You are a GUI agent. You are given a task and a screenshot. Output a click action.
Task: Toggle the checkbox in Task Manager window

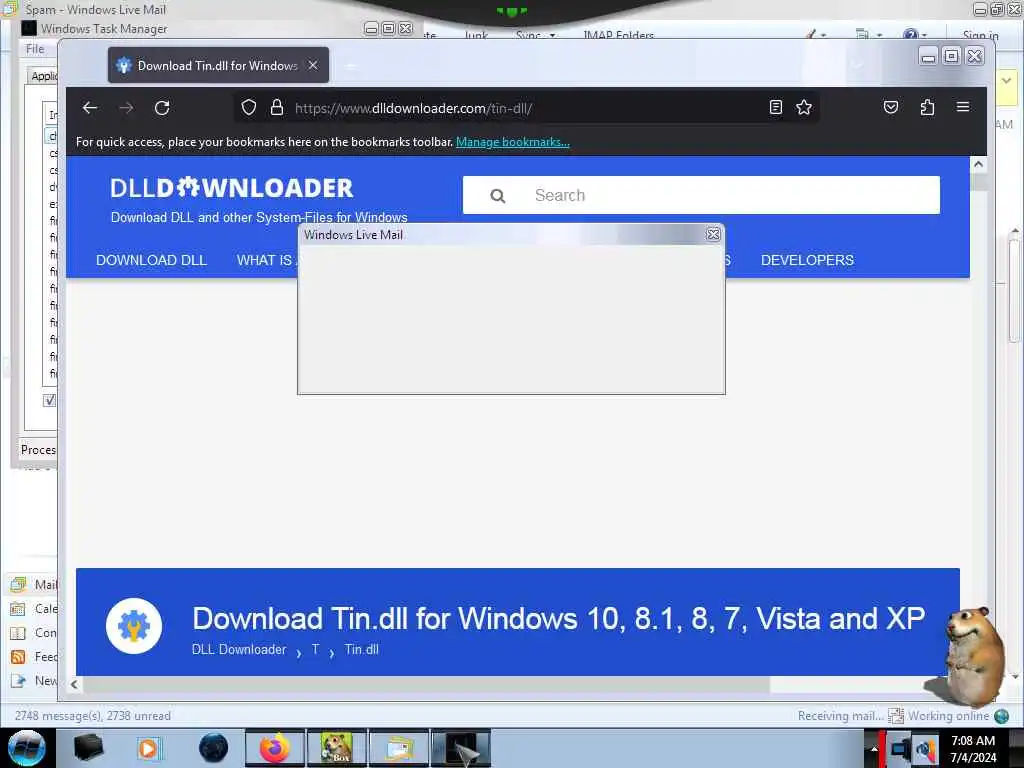coord(50,400)
